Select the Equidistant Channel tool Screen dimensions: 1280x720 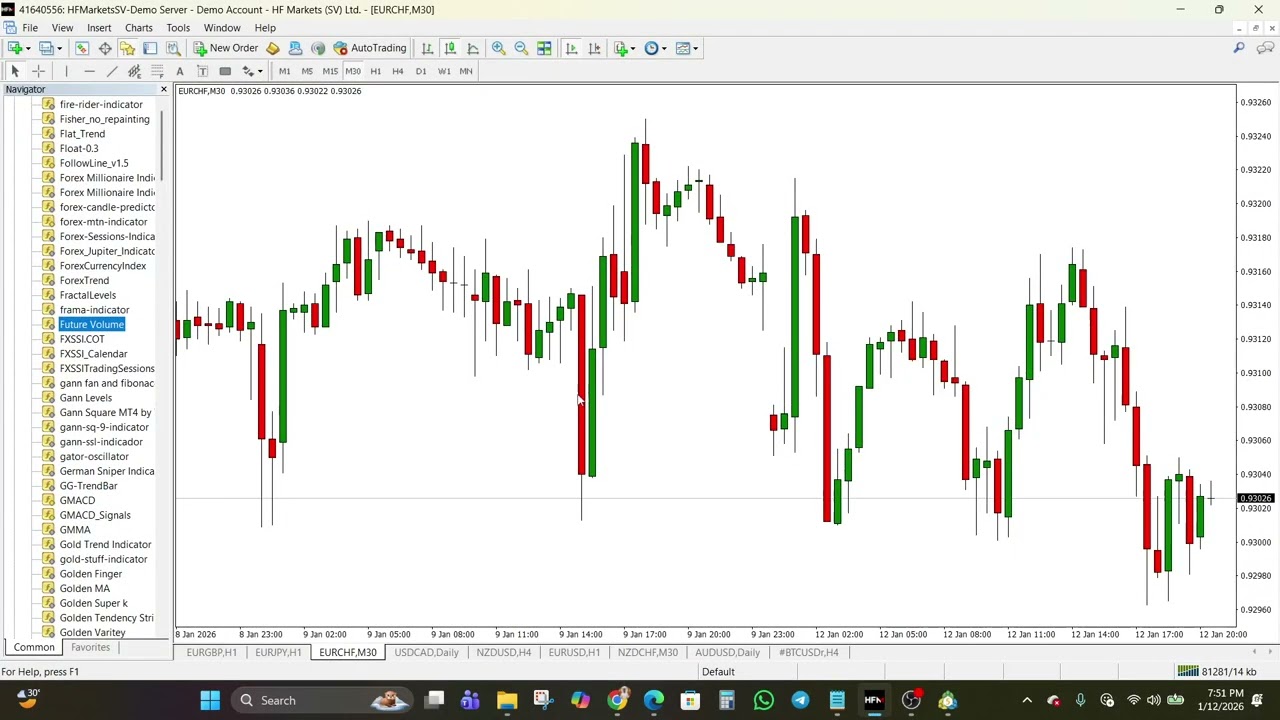point(134,71)
